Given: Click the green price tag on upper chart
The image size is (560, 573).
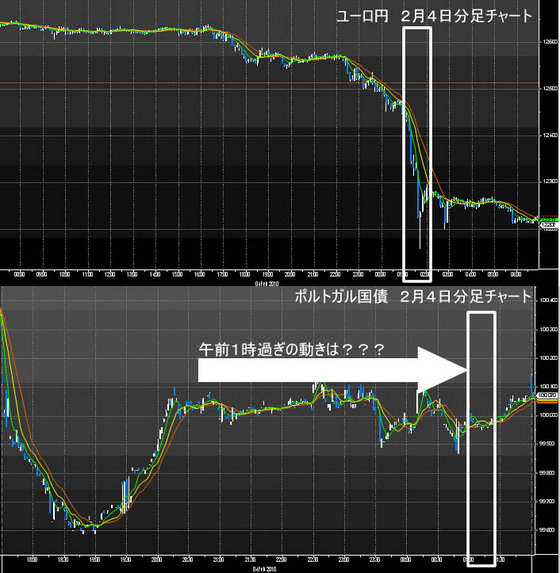Looking at the screenshot, I should pos(549,220).
